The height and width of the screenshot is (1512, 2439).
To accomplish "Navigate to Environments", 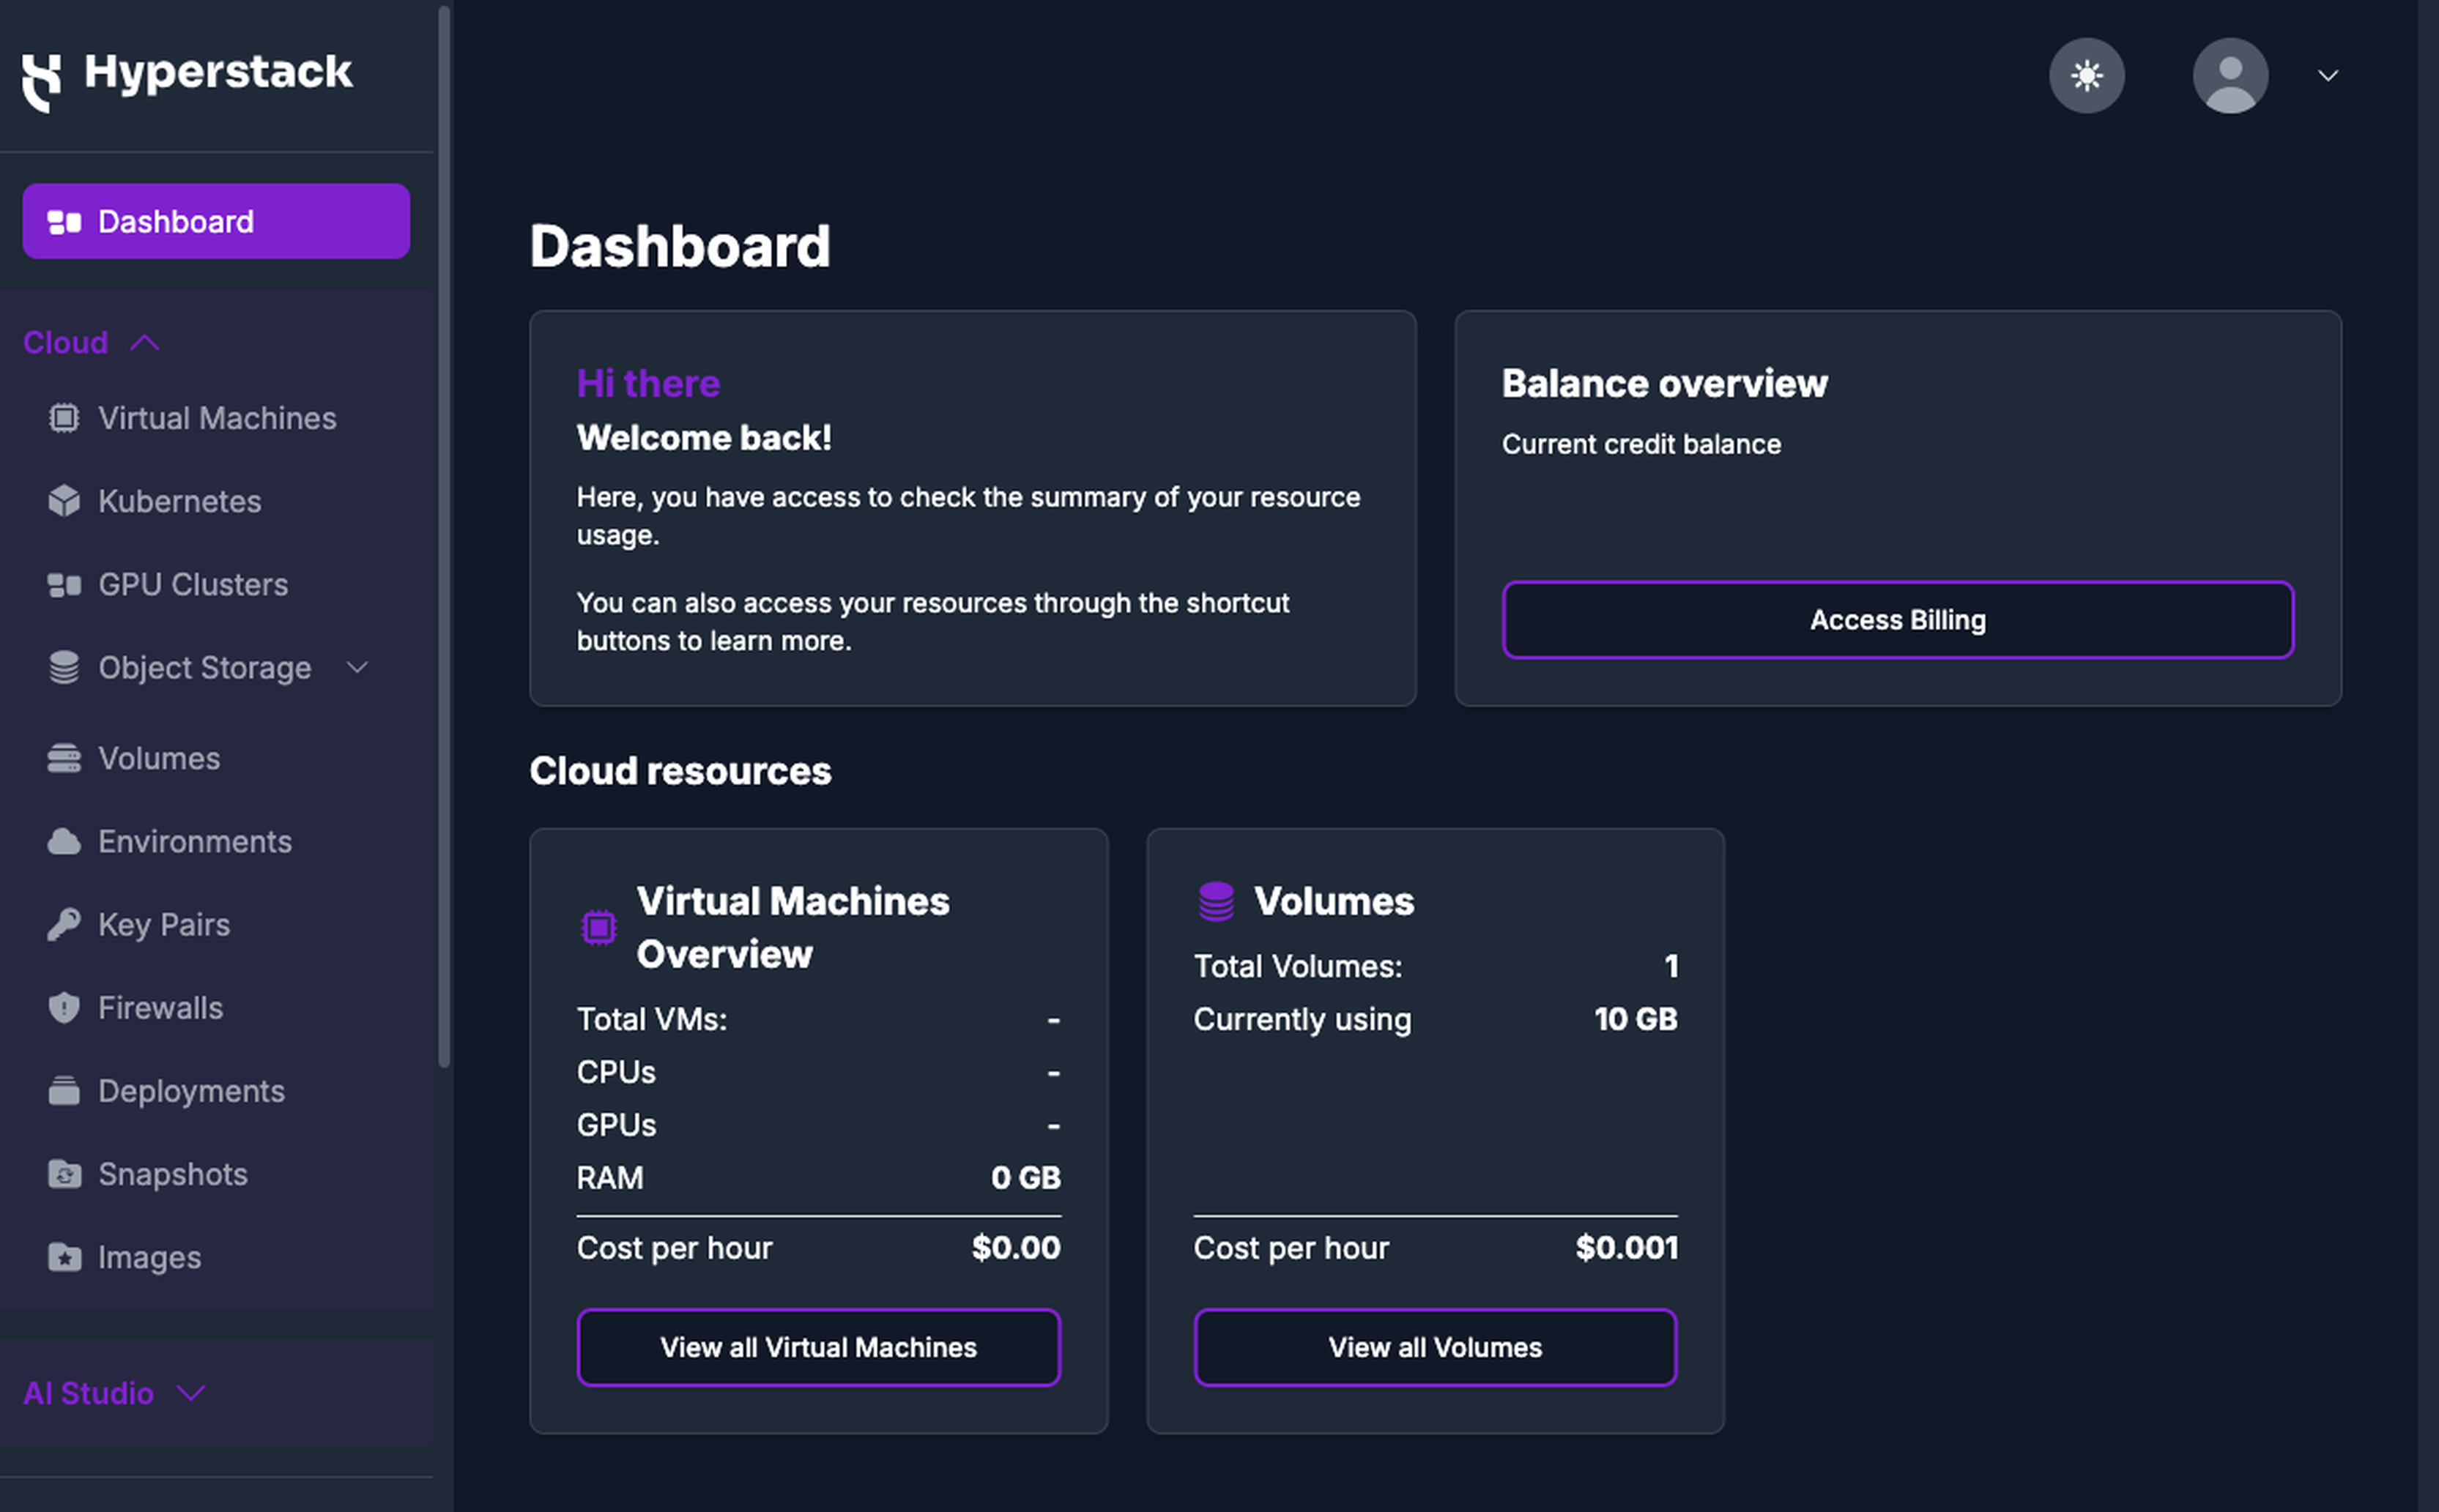I will [x=195, y=842].
